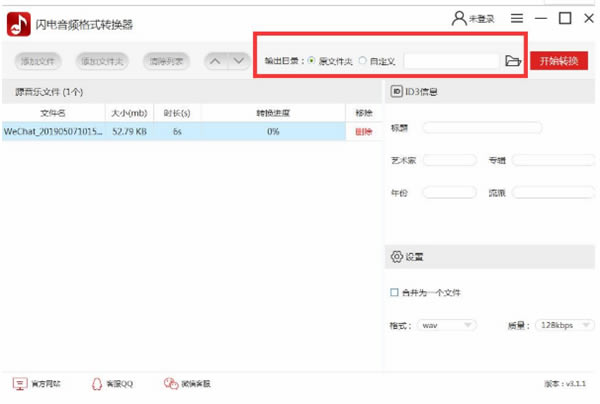Click the 时长(s) column header
The image size is (600, 404).
point(177,113)
